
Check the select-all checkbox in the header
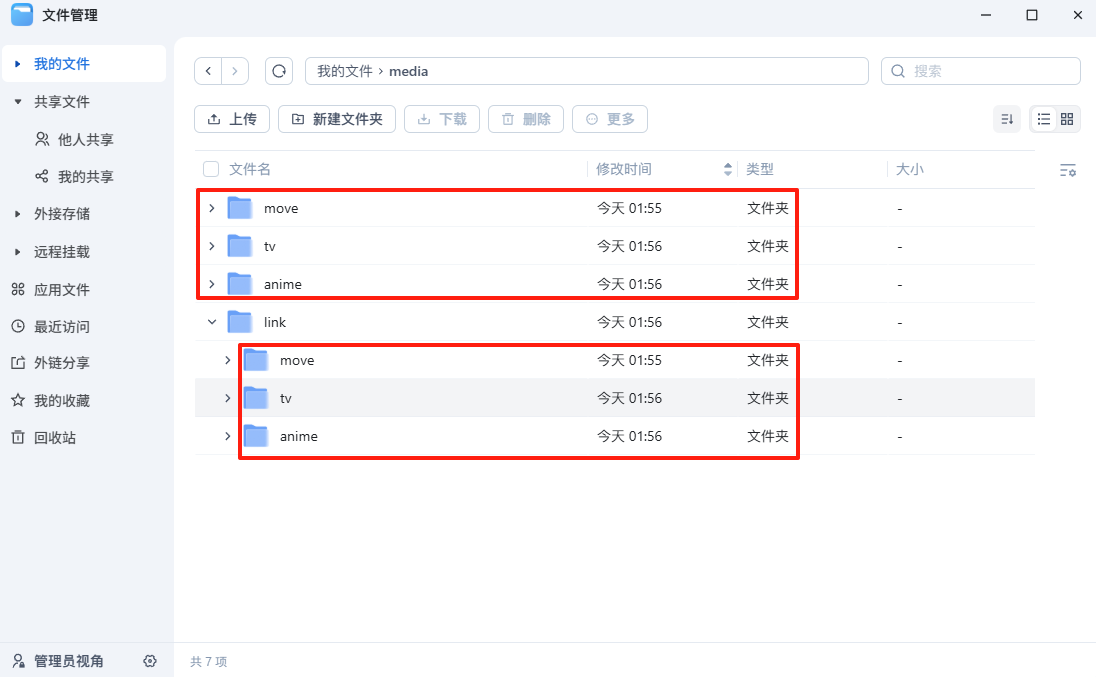[x=210, y=169]
